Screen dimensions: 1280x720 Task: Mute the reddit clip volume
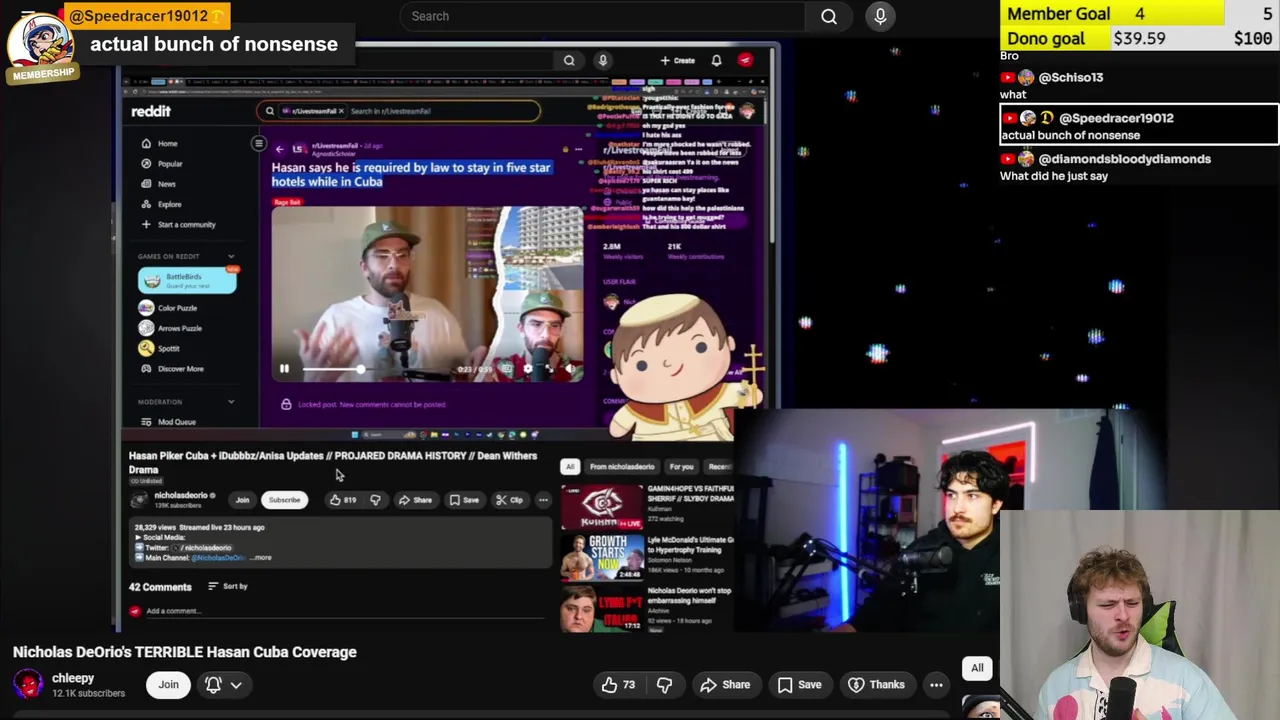point(568,369)
